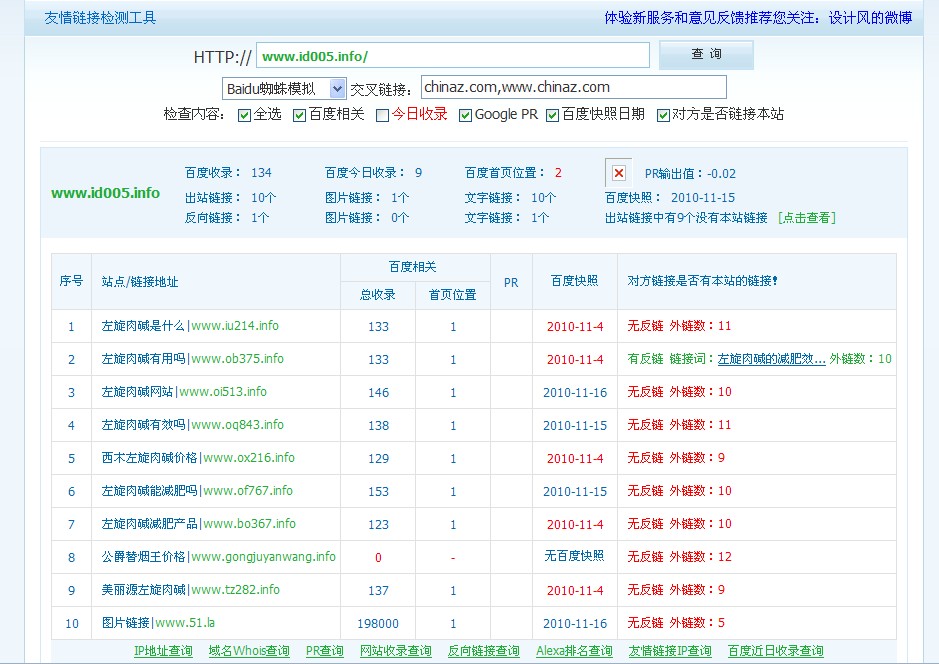Viewport: 939px width, 664px height.
Task: Open the 域名Whois查询 footer link
Action: point(249,651)
